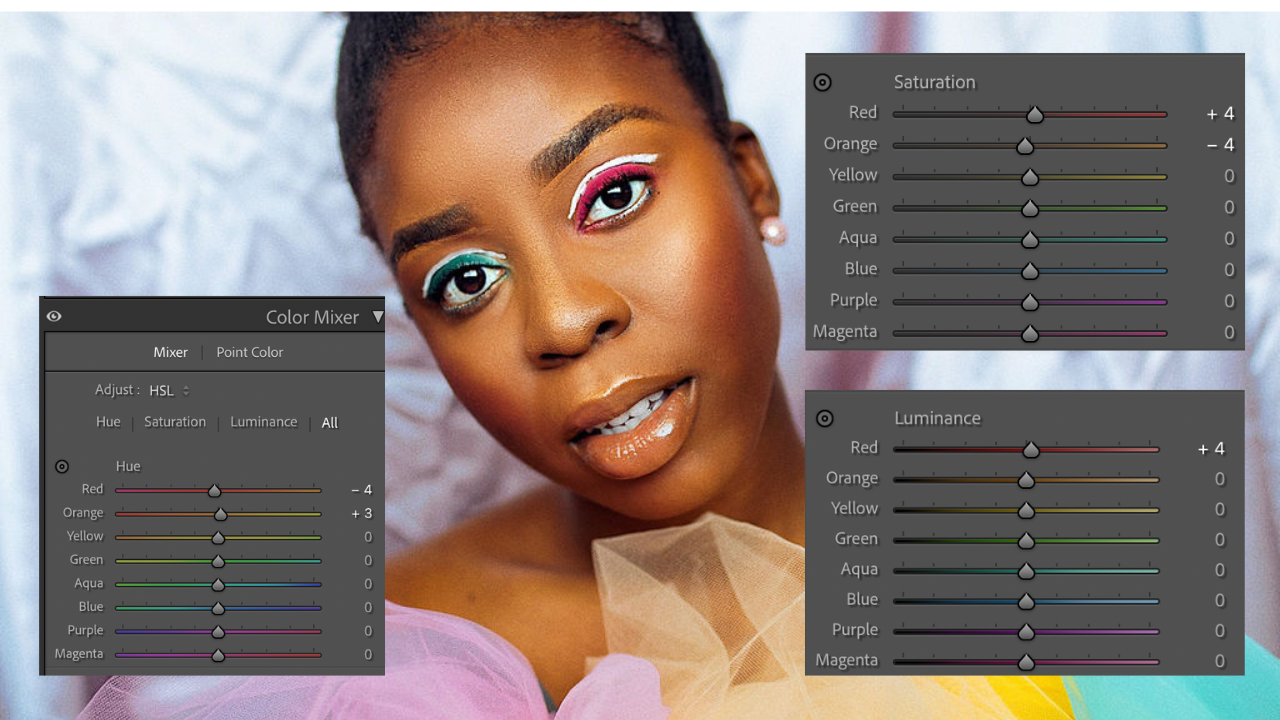Click the Hue Purple slider handle
This screenshot has width=1280, height=720.
pos(218,632)
